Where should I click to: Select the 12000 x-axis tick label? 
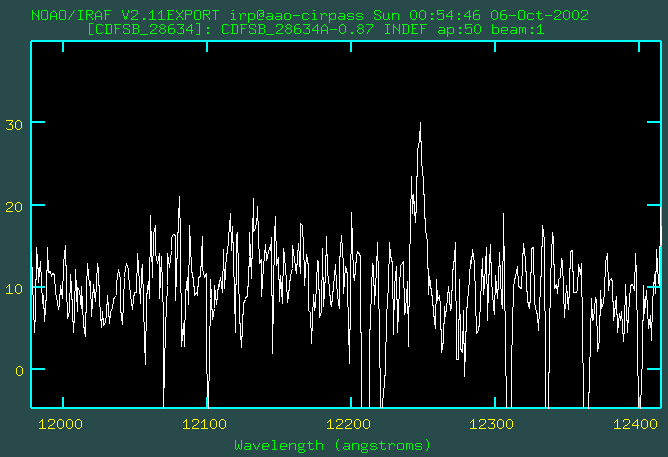61,424
